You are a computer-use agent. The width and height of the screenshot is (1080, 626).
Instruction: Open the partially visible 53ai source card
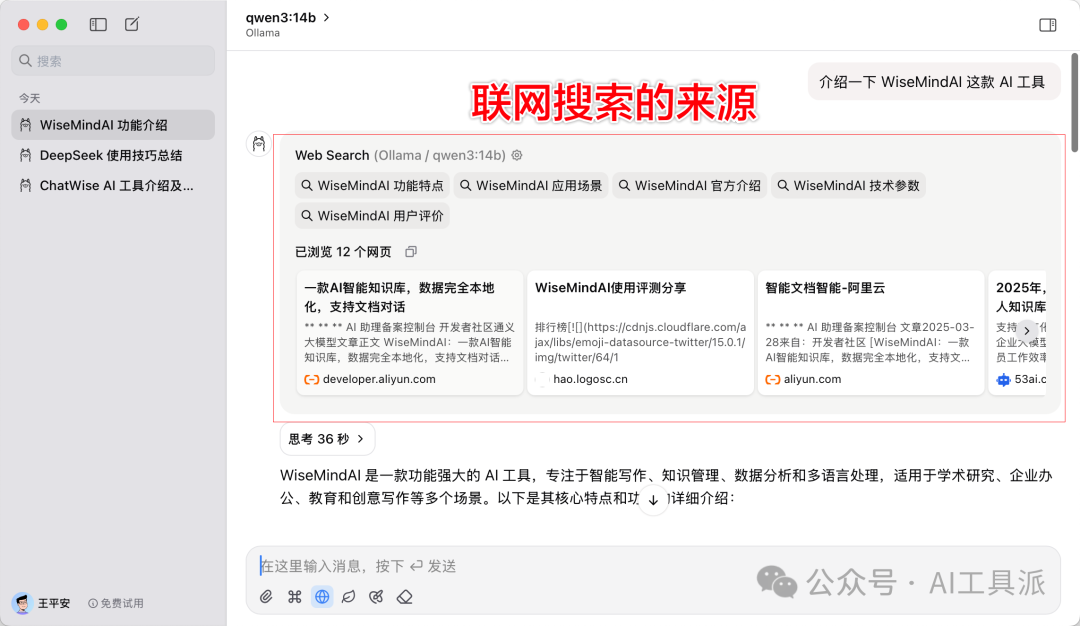[x=1018, y=333]
